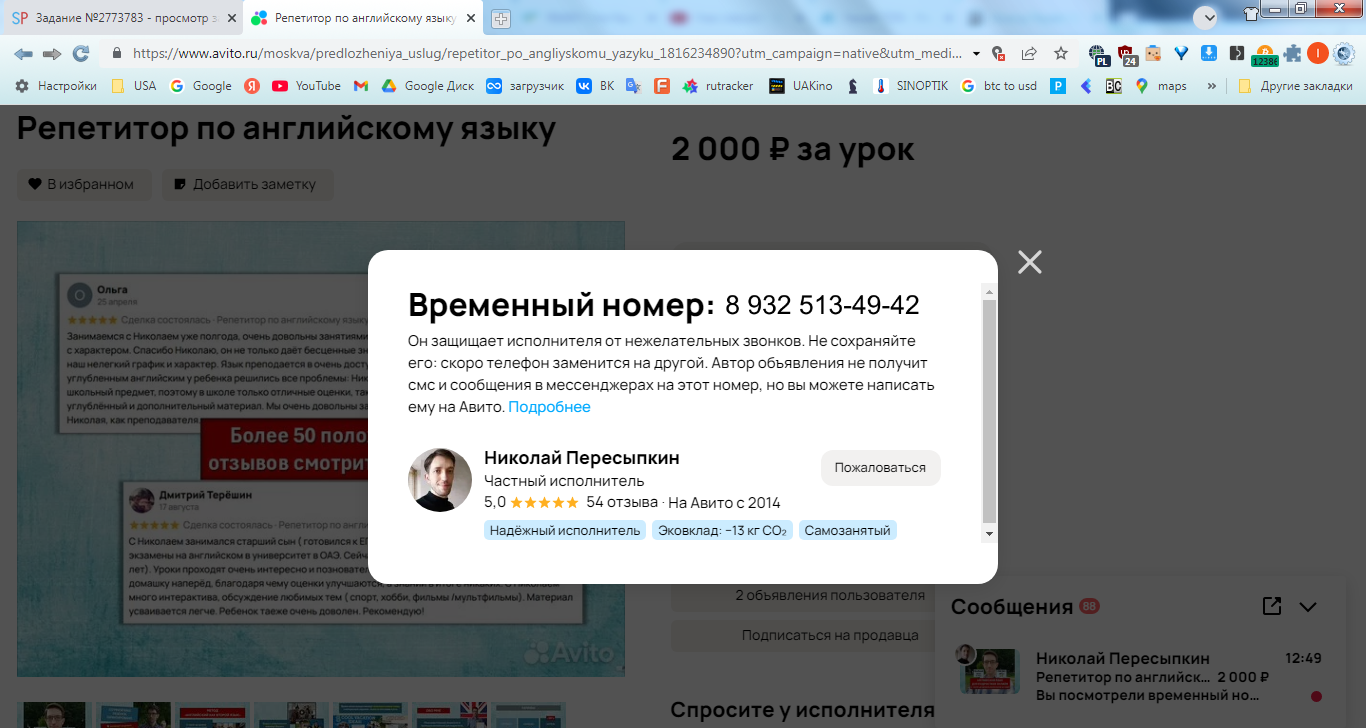Open the 'maps' bookmark
Viewport: 1366px width, 728px height.
[x=1161, y=86]
